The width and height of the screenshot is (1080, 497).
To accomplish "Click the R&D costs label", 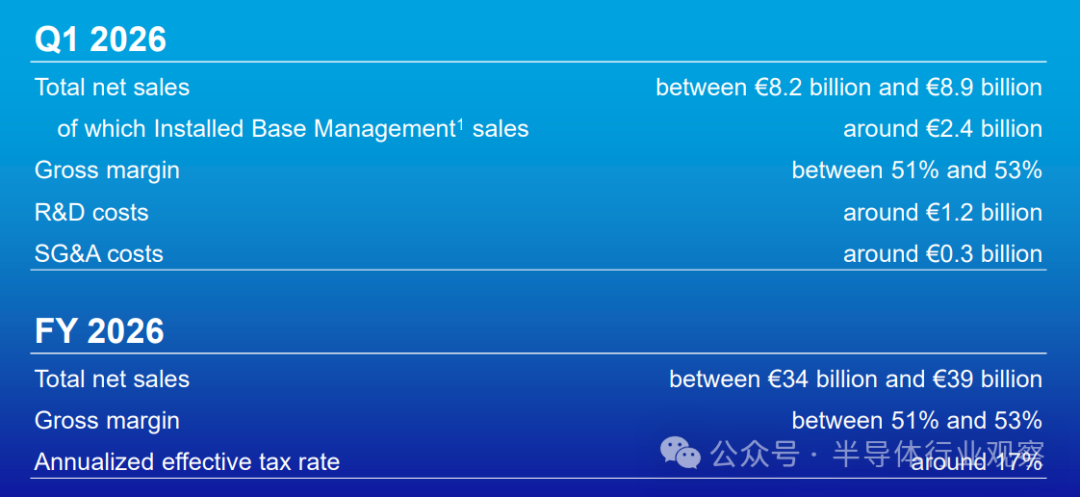I will click(91, 213).
